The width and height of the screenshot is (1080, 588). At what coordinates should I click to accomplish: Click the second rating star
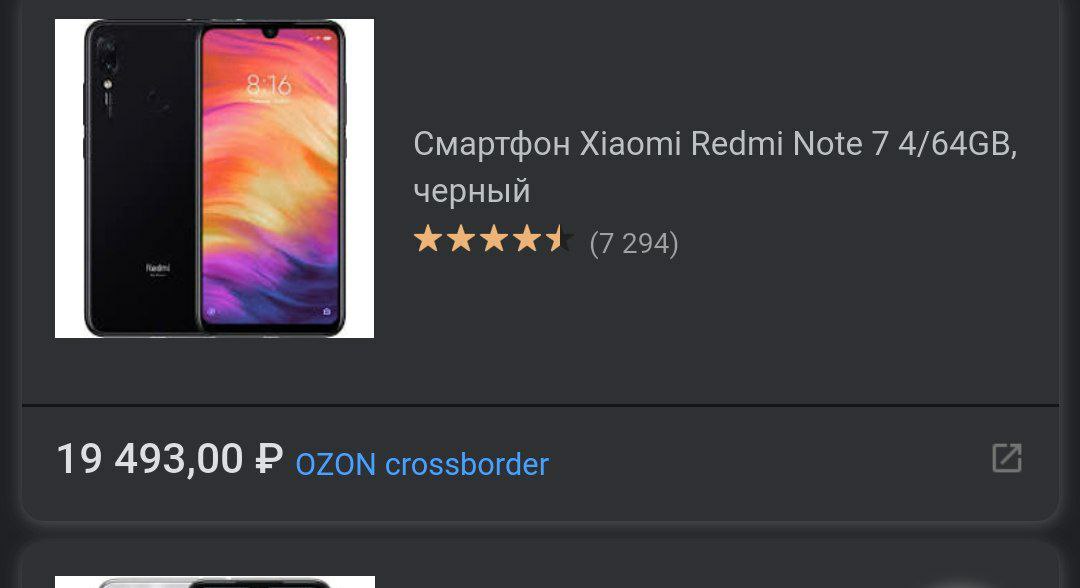[461, 239]
